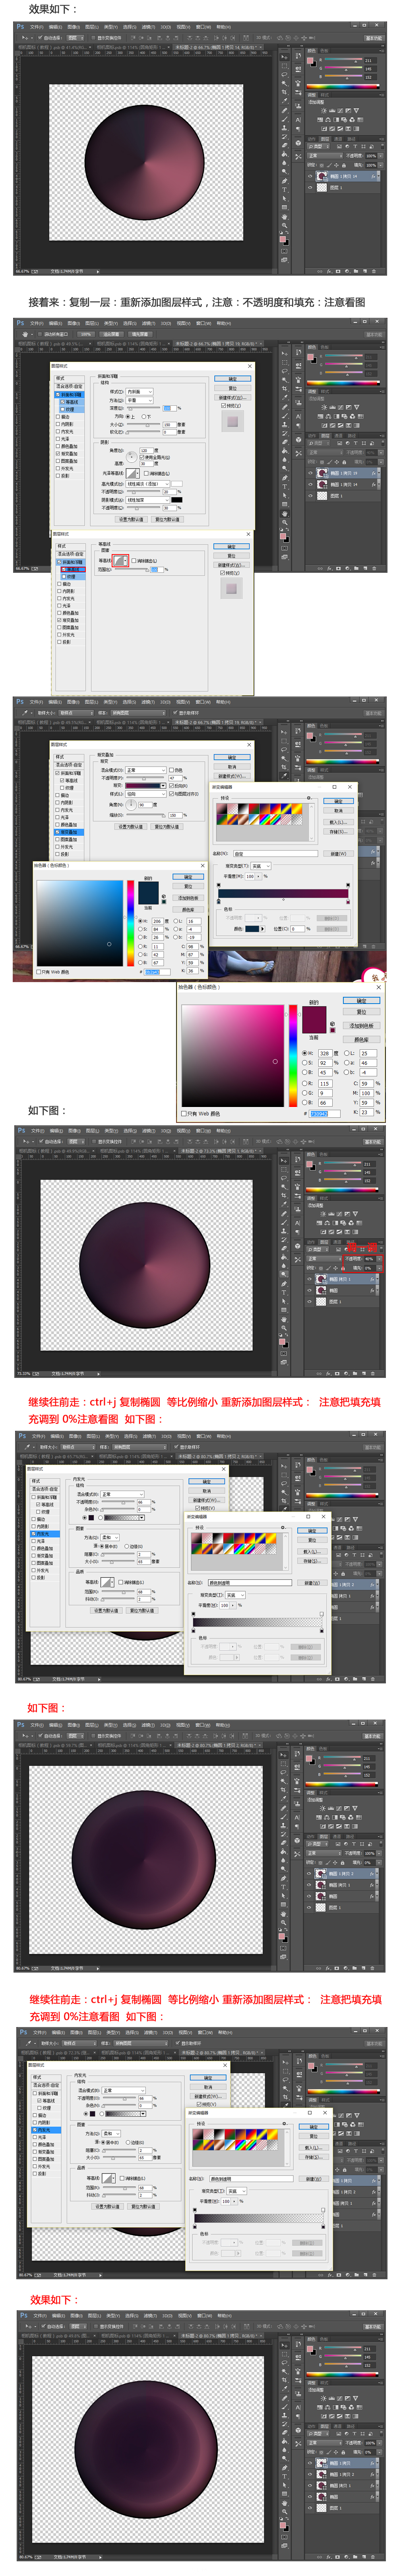
Task: Tick 只有 Web 颜色 in the plum color picker
Action: (x=184, y=1113)
